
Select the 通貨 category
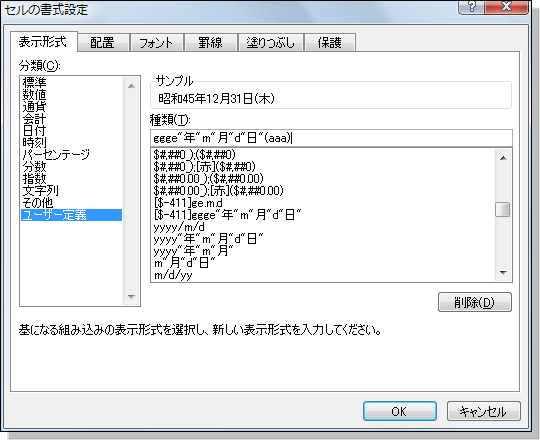point(34,107)
